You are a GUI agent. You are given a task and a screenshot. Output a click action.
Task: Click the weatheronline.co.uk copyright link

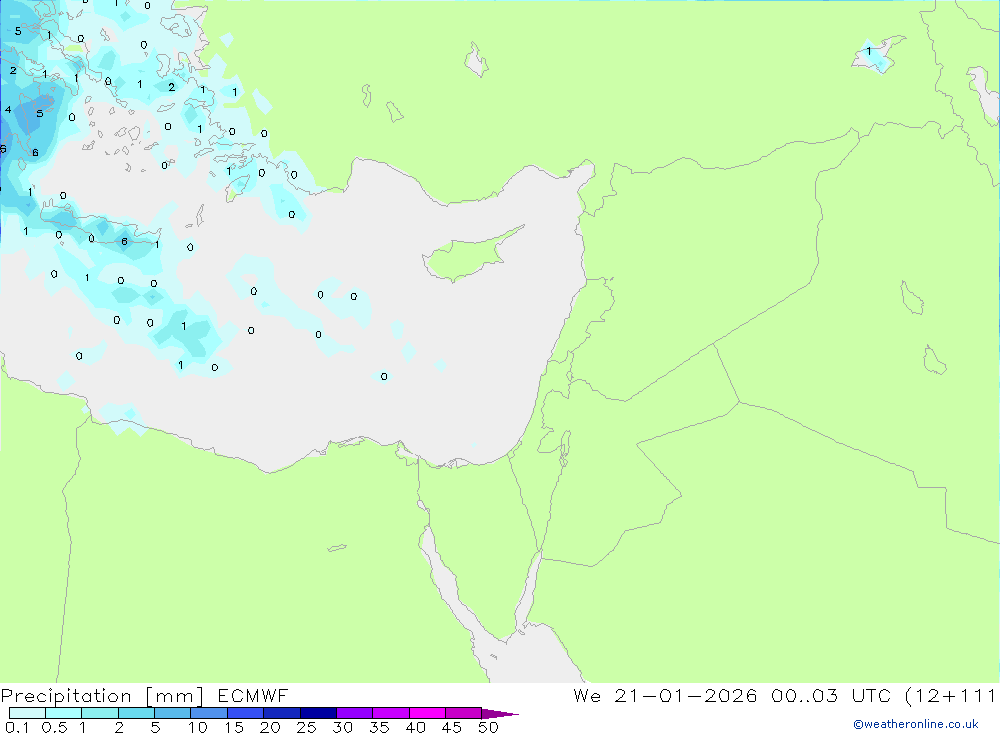coord(915,724)
